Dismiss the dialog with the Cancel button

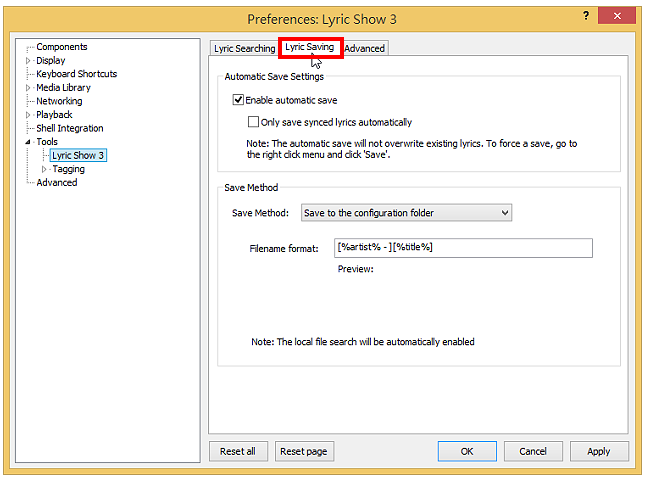[x=533, y=451]
